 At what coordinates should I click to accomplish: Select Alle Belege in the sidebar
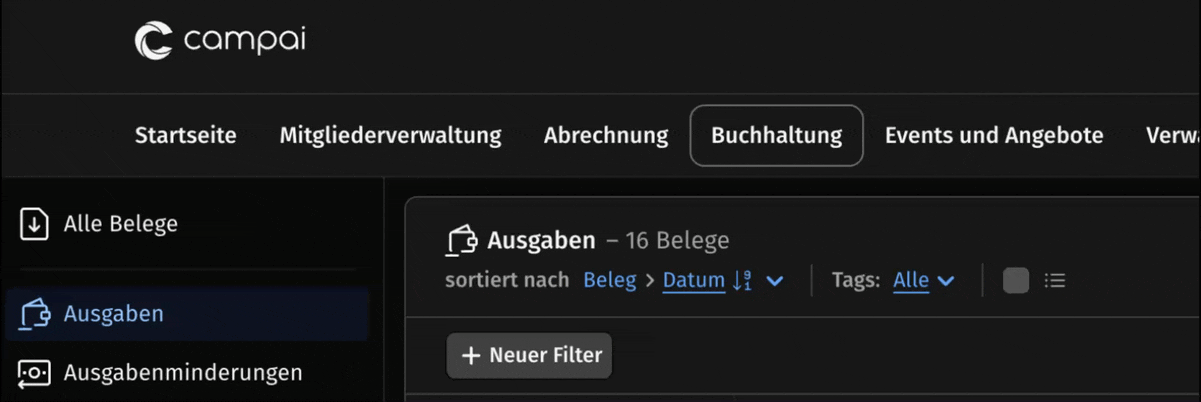tap(121, 224)
